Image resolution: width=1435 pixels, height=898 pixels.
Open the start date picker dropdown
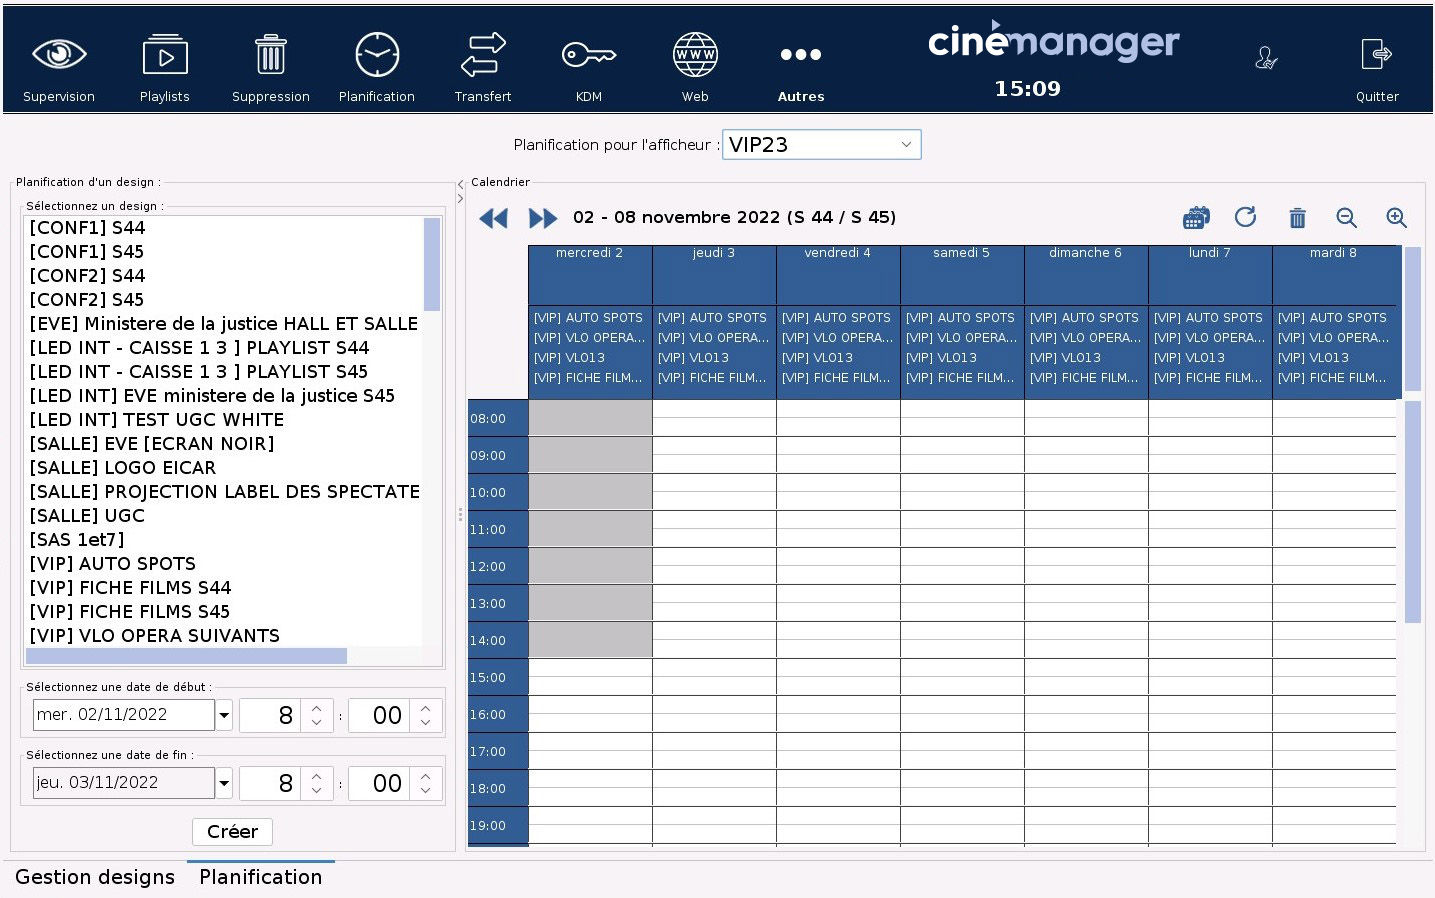pos(224,715)
